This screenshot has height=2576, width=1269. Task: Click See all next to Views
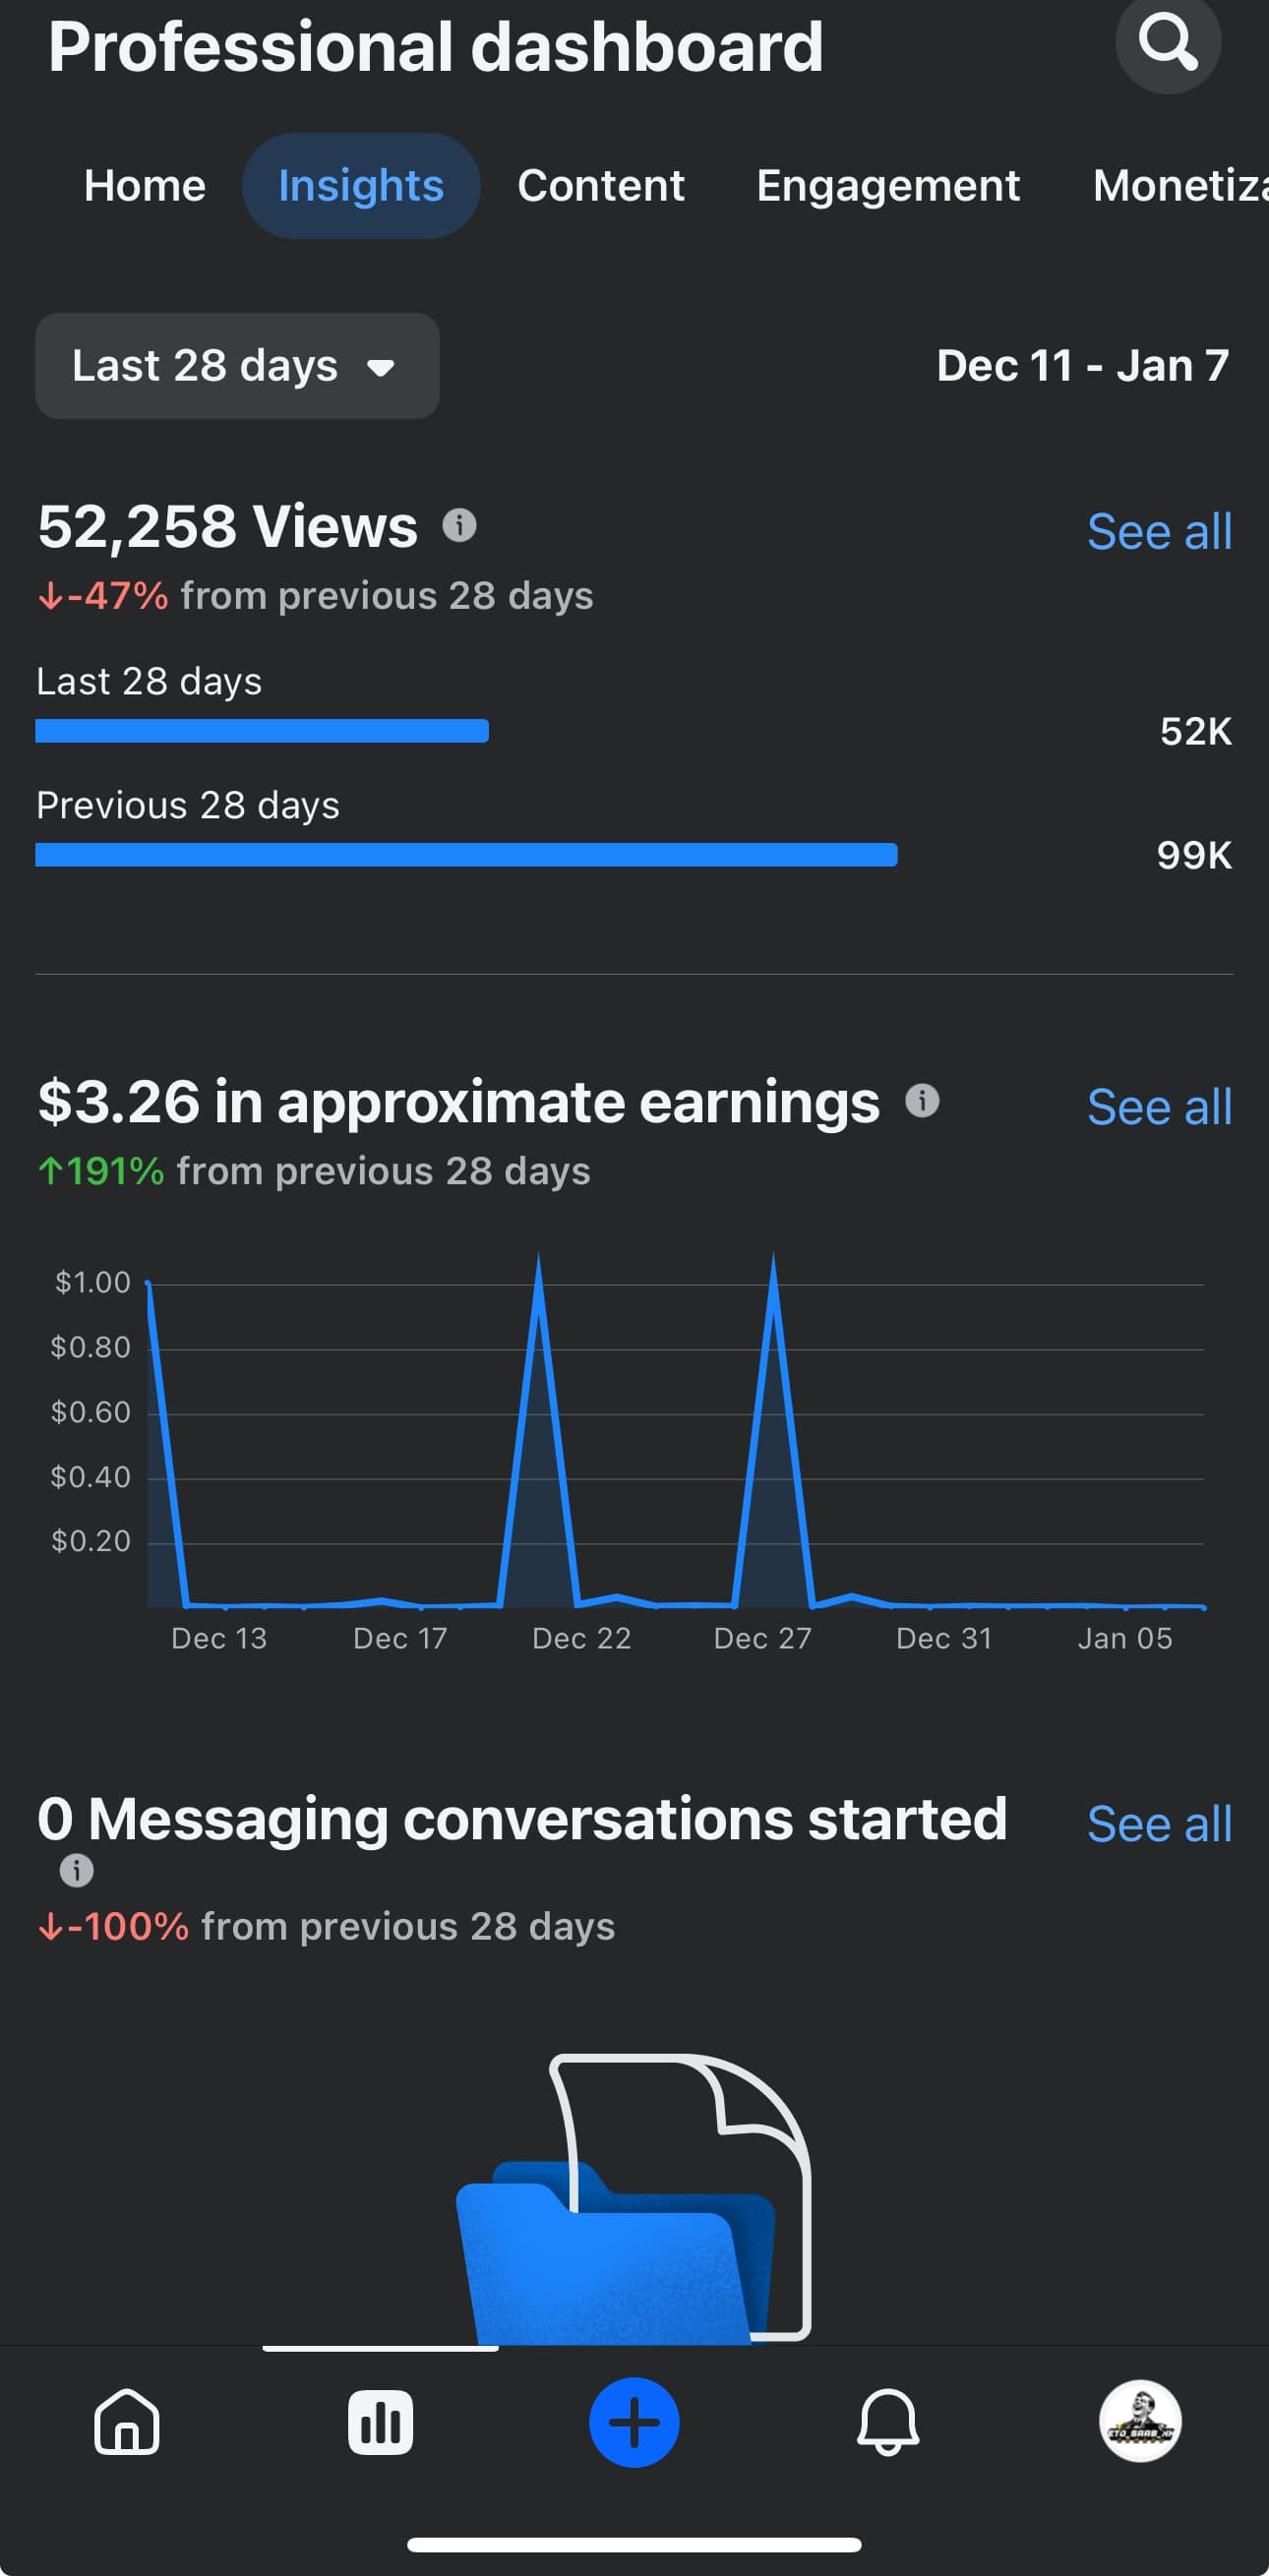pyautogui.click(x=1159, y=532)
